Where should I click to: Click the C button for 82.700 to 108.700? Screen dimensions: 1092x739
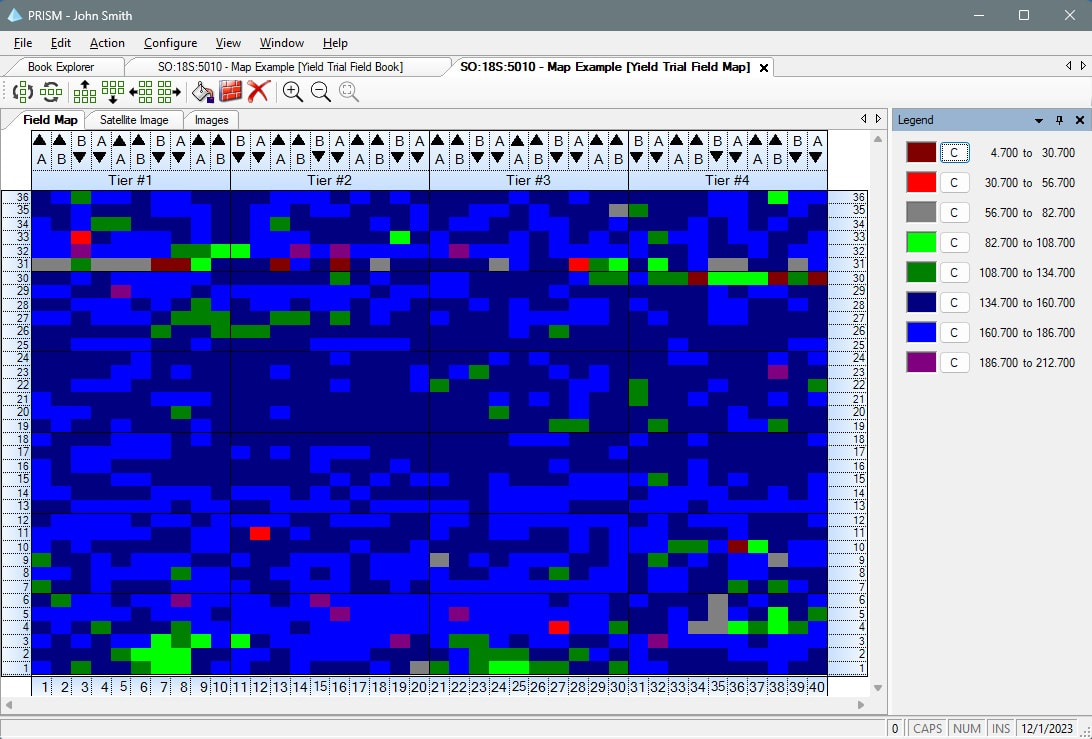click(954, 242)
